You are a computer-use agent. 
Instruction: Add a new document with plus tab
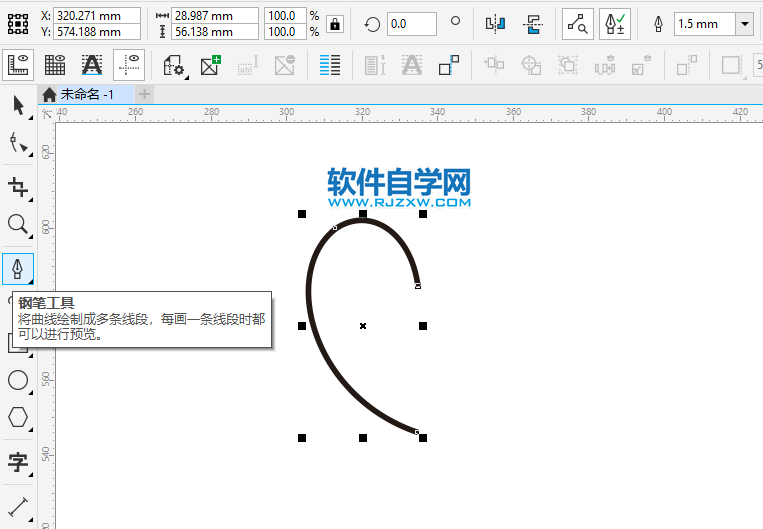tap(144, 93)
